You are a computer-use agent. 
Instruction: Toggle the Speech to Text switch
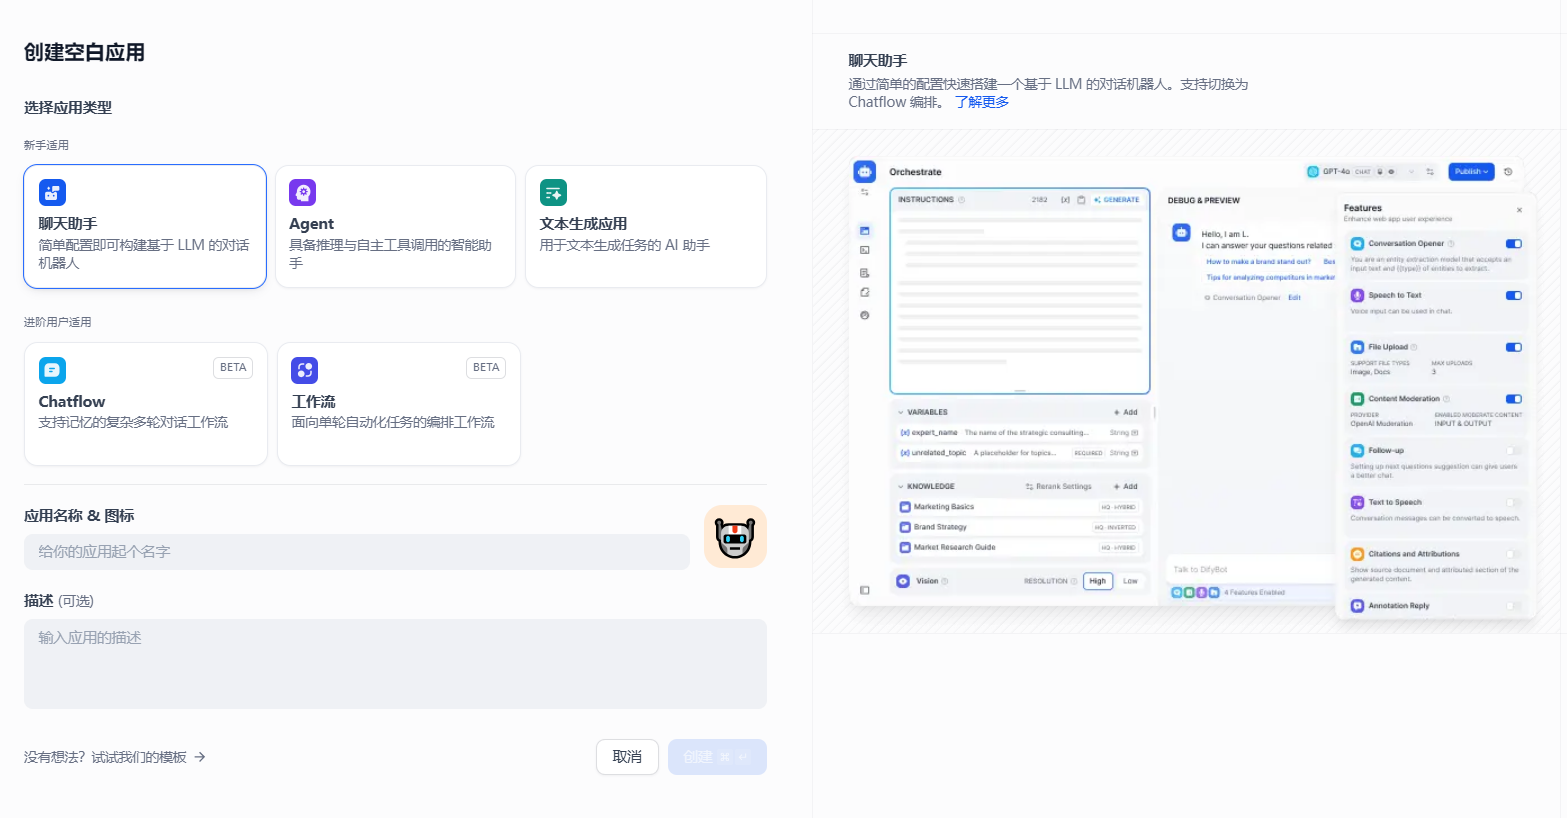[x=1513, y=295]
